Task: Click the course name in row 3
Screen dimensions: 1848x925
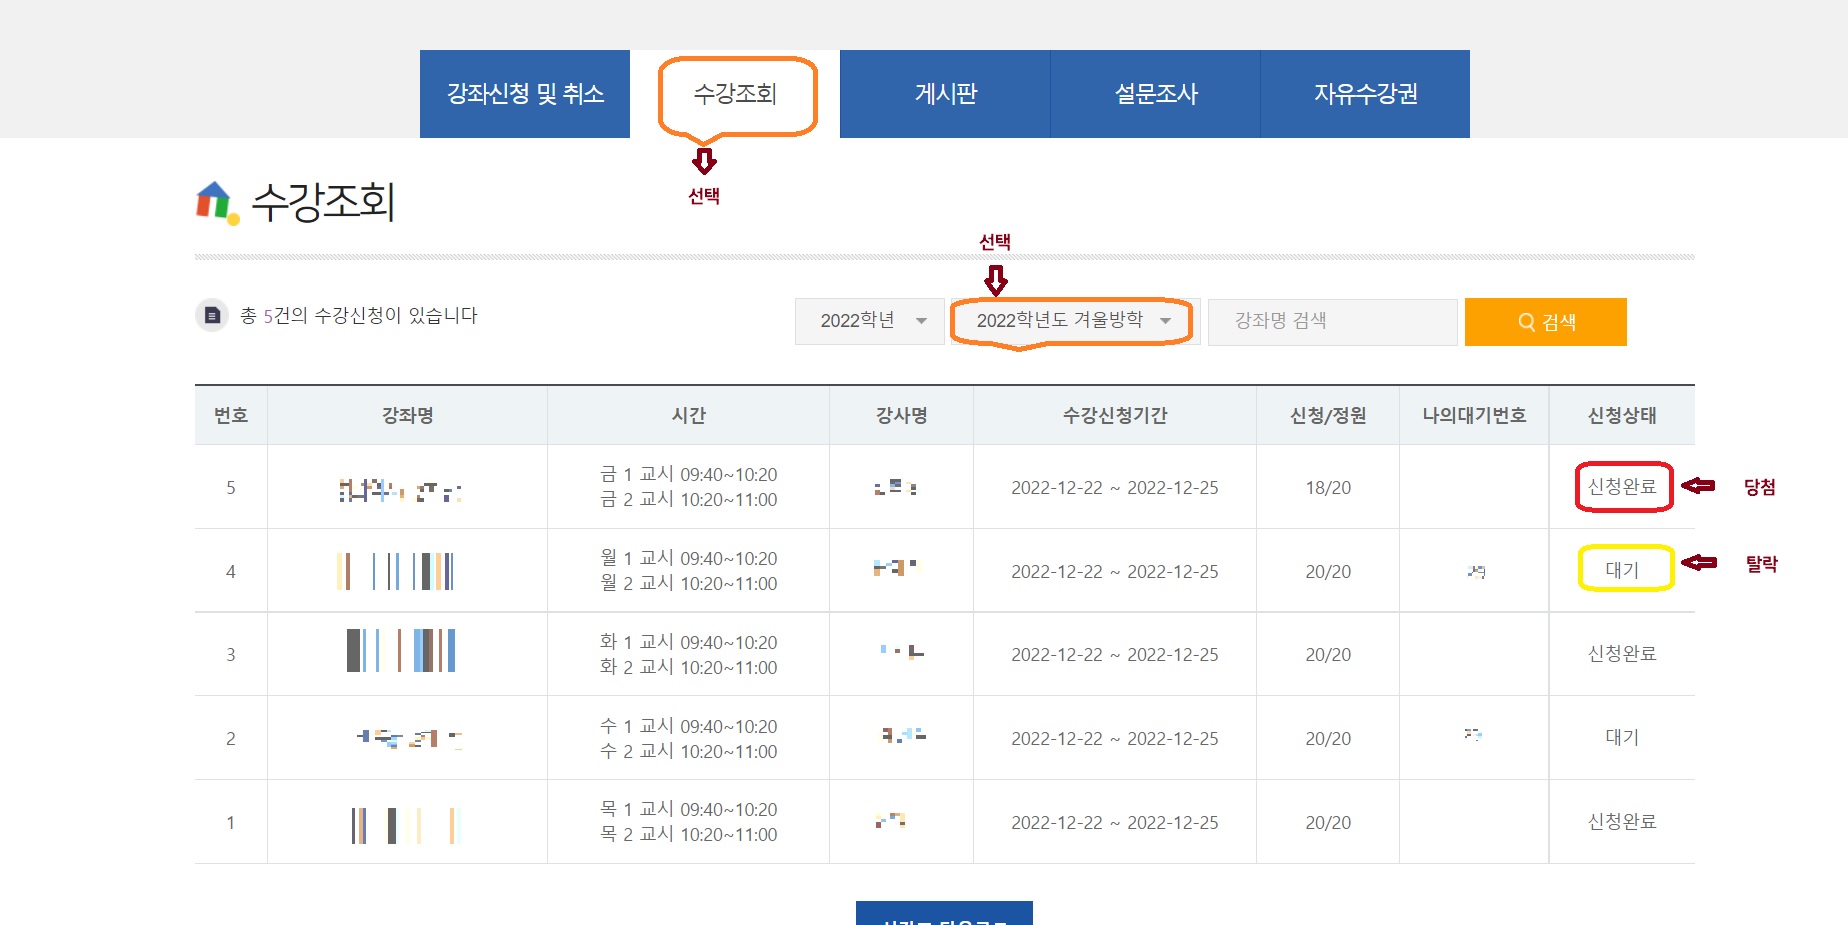Action: pos(401,650)
